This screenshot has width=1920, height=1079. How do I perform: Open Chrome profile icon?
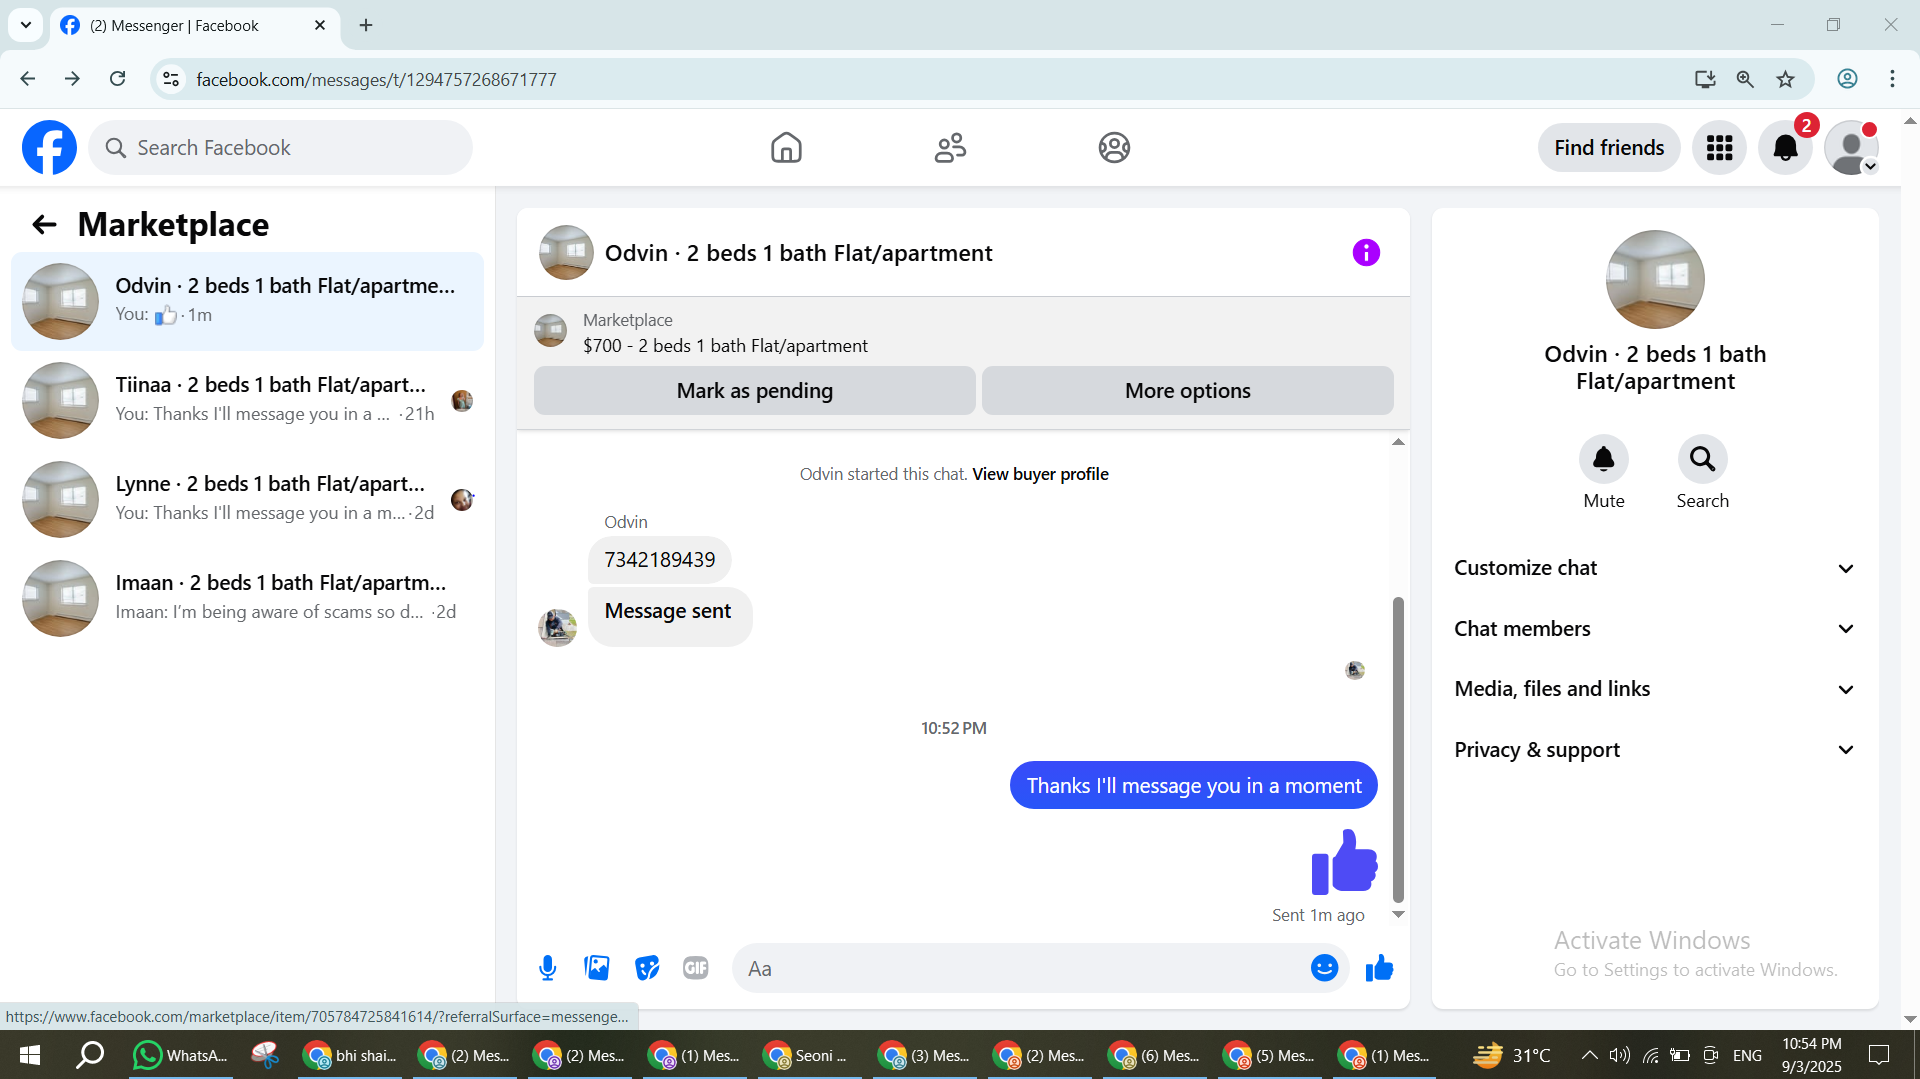coord(1847,79)
